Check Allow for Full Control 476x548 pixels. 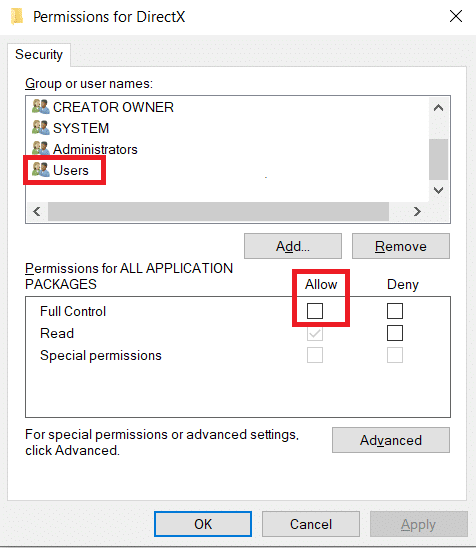coord(315,311)
